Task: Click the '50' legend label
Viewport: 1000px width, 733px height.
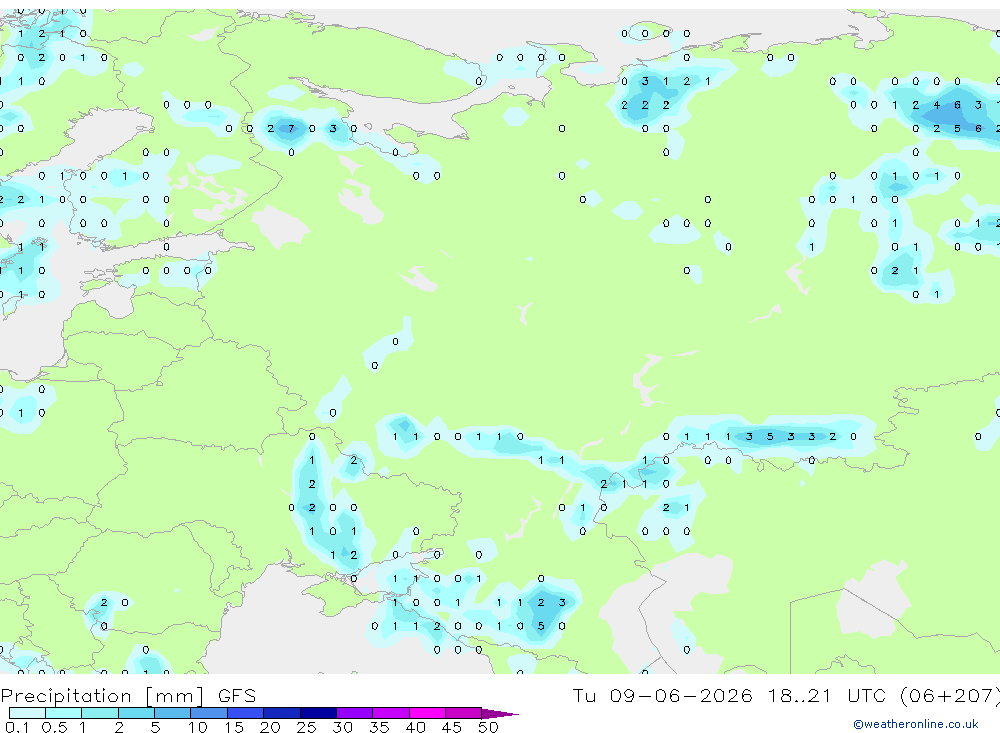Action: pos(488,727)
